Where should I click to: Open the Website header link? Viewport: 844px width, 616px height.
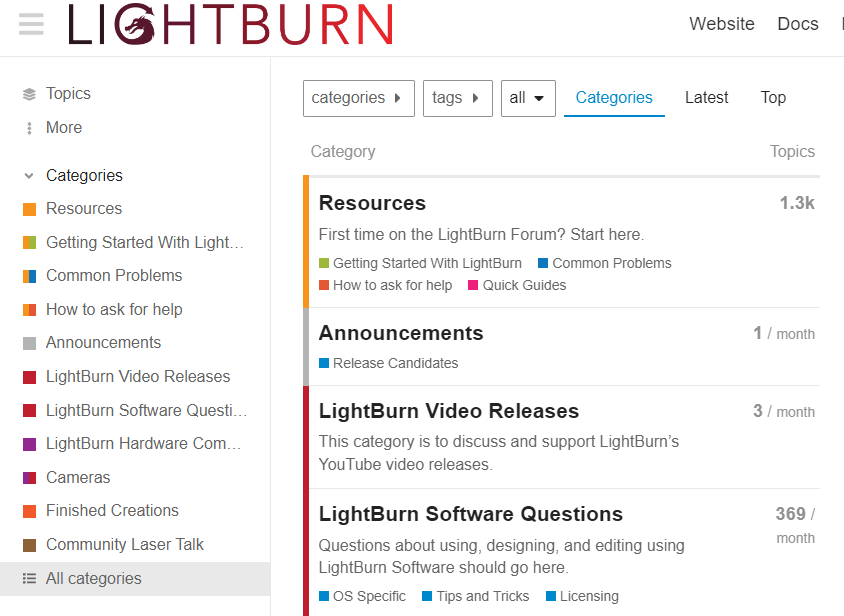(722, 24)
